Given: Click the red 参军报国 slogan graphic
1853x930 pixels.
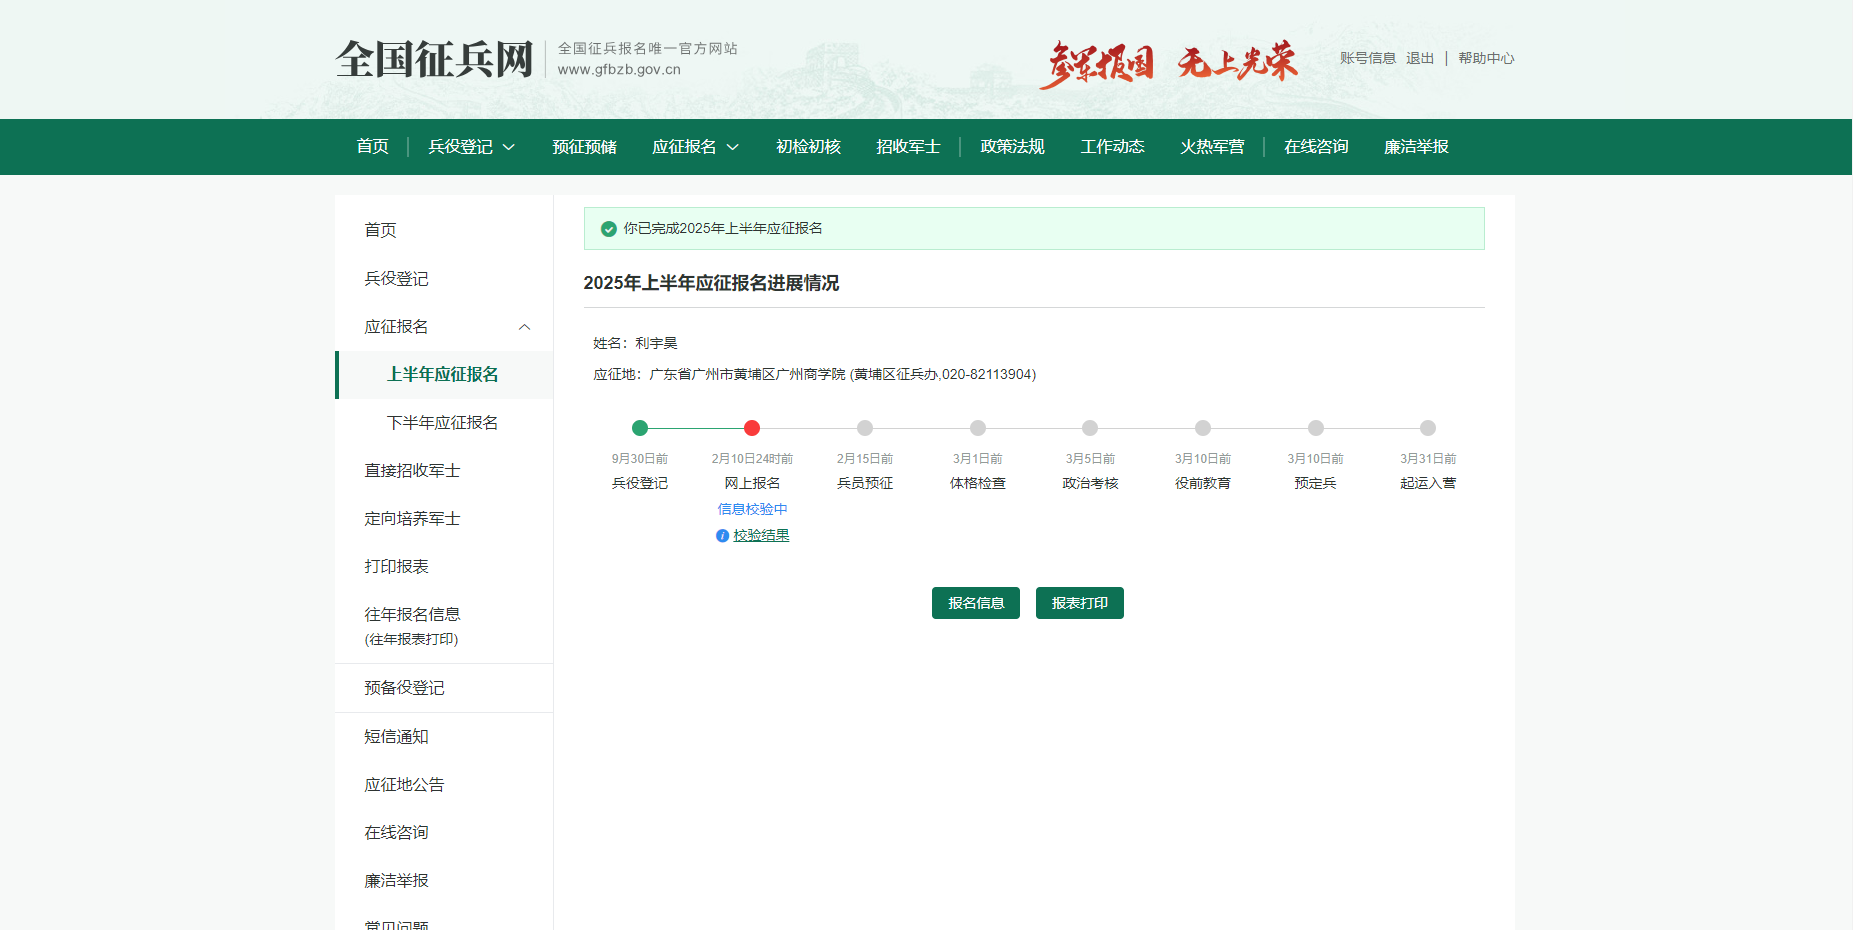Looking at the screenshot, I should coord(1096,63).
